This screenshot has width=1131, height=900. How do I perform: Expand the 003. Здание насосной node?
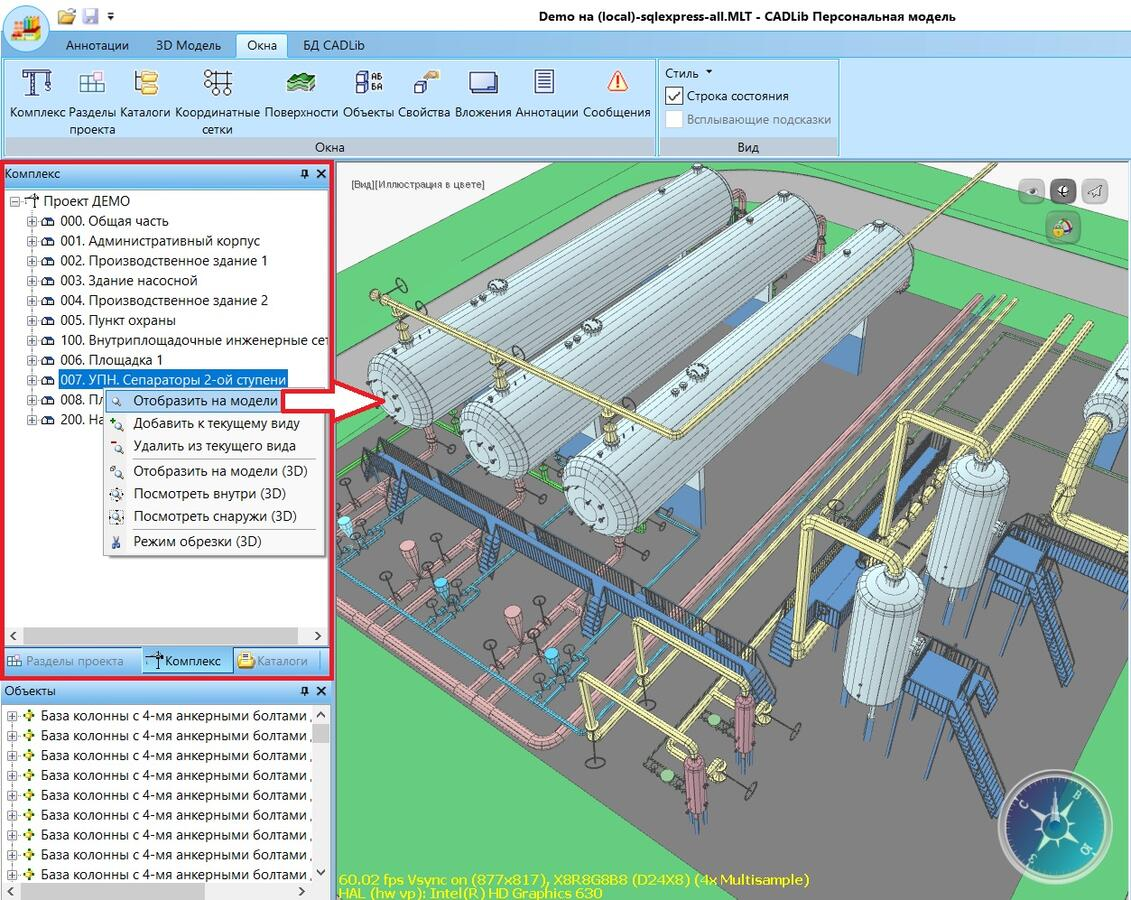pyautogui.click(x=32, y=281)
